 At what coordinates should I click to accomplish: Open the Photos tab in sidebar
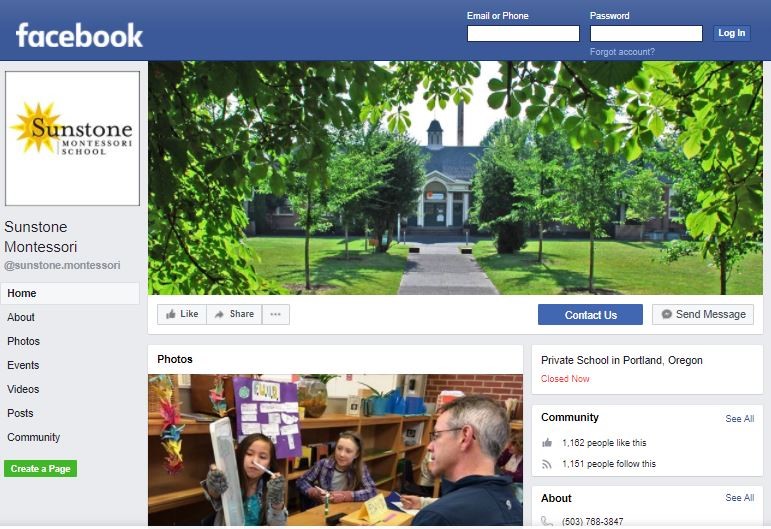pyautogui.click(x=23, y=341)
